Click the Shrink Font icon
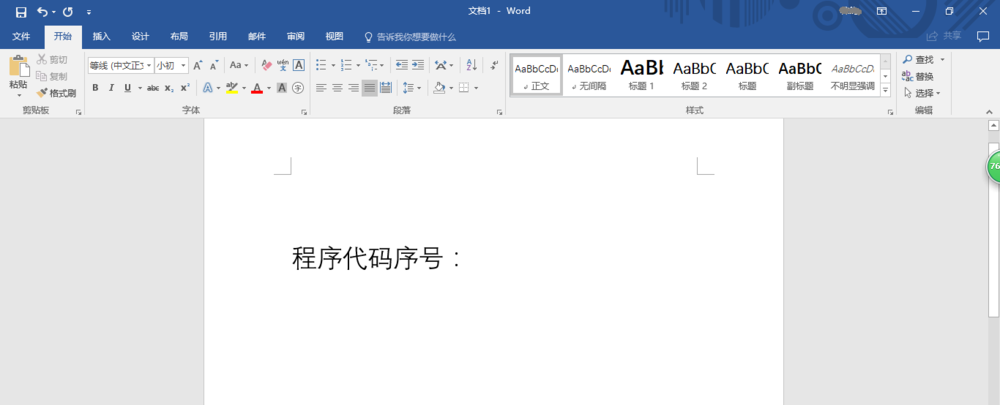The width and height of the screenshot is (1000, 405). point(214,65)
